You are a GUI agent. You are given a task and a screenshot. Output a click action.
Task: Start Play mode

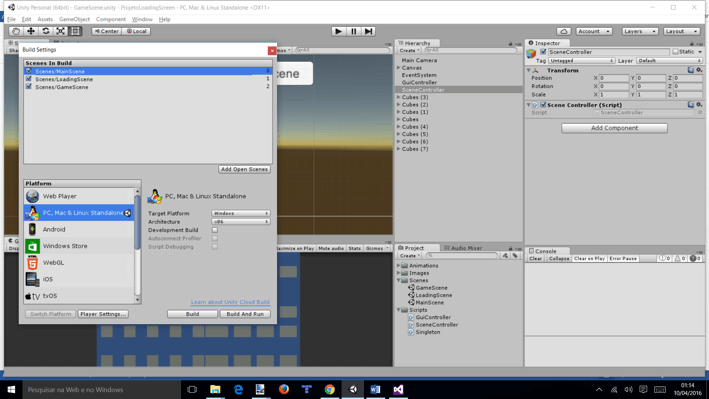click(338, 31)
